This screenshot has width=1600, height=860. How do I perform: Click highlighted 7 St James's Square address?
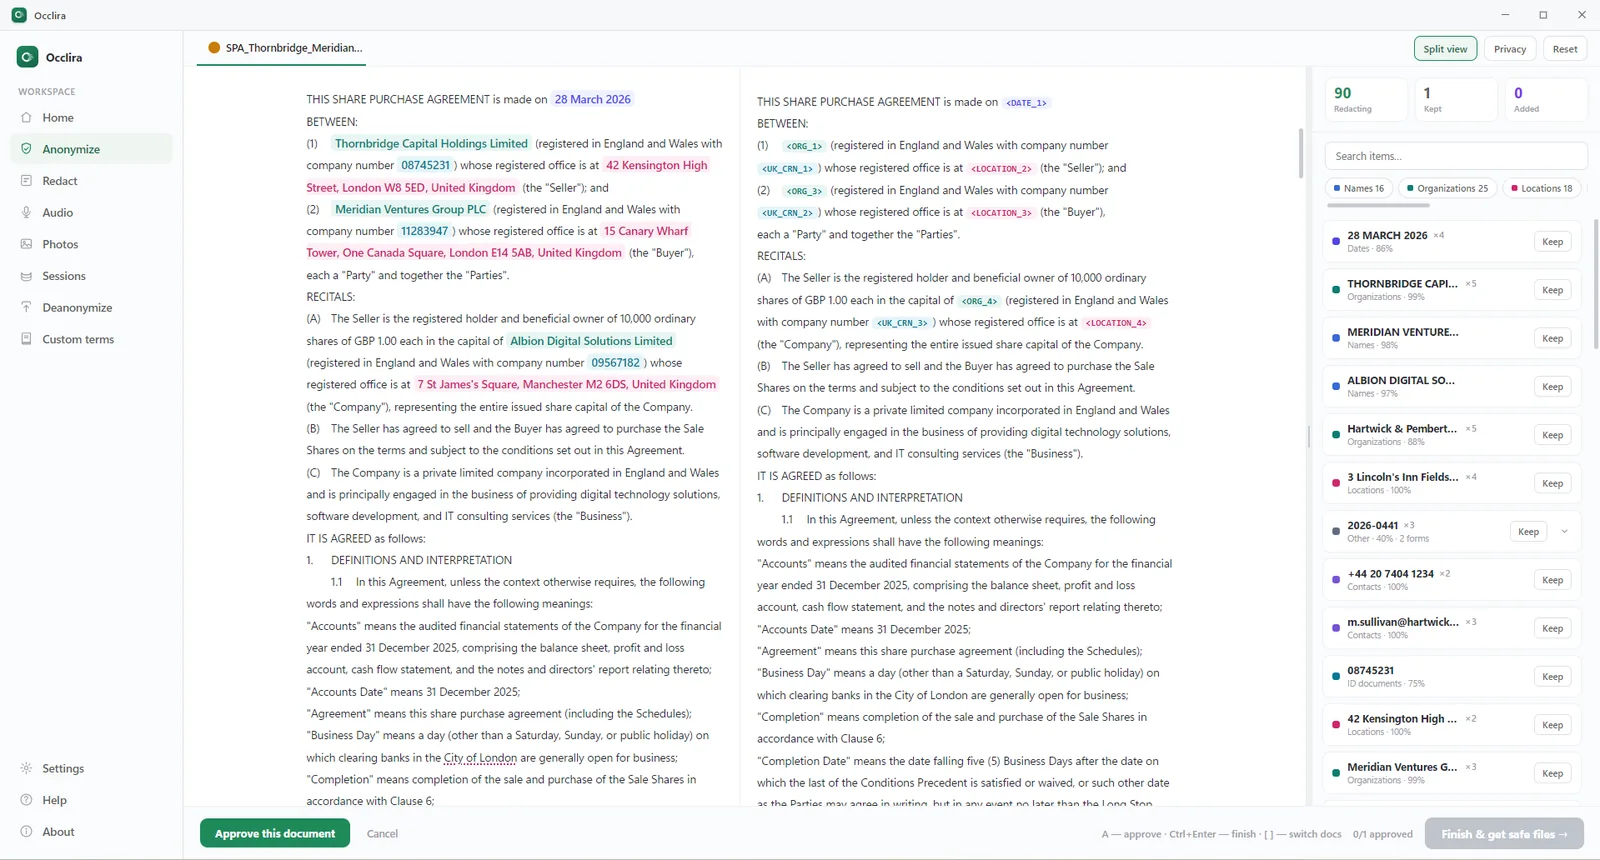click(x=567, y=384)
